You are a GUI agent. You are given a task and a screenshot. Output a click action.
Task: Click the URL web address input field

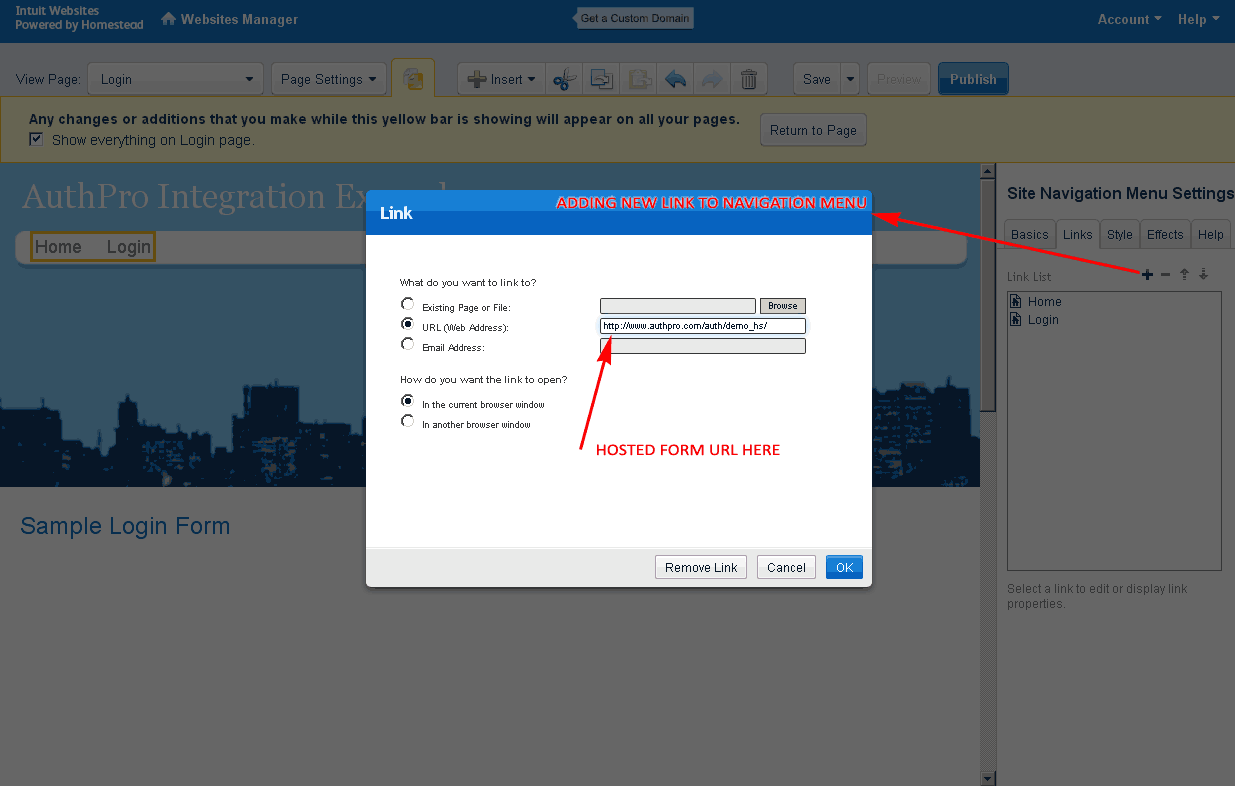point(703,326)
